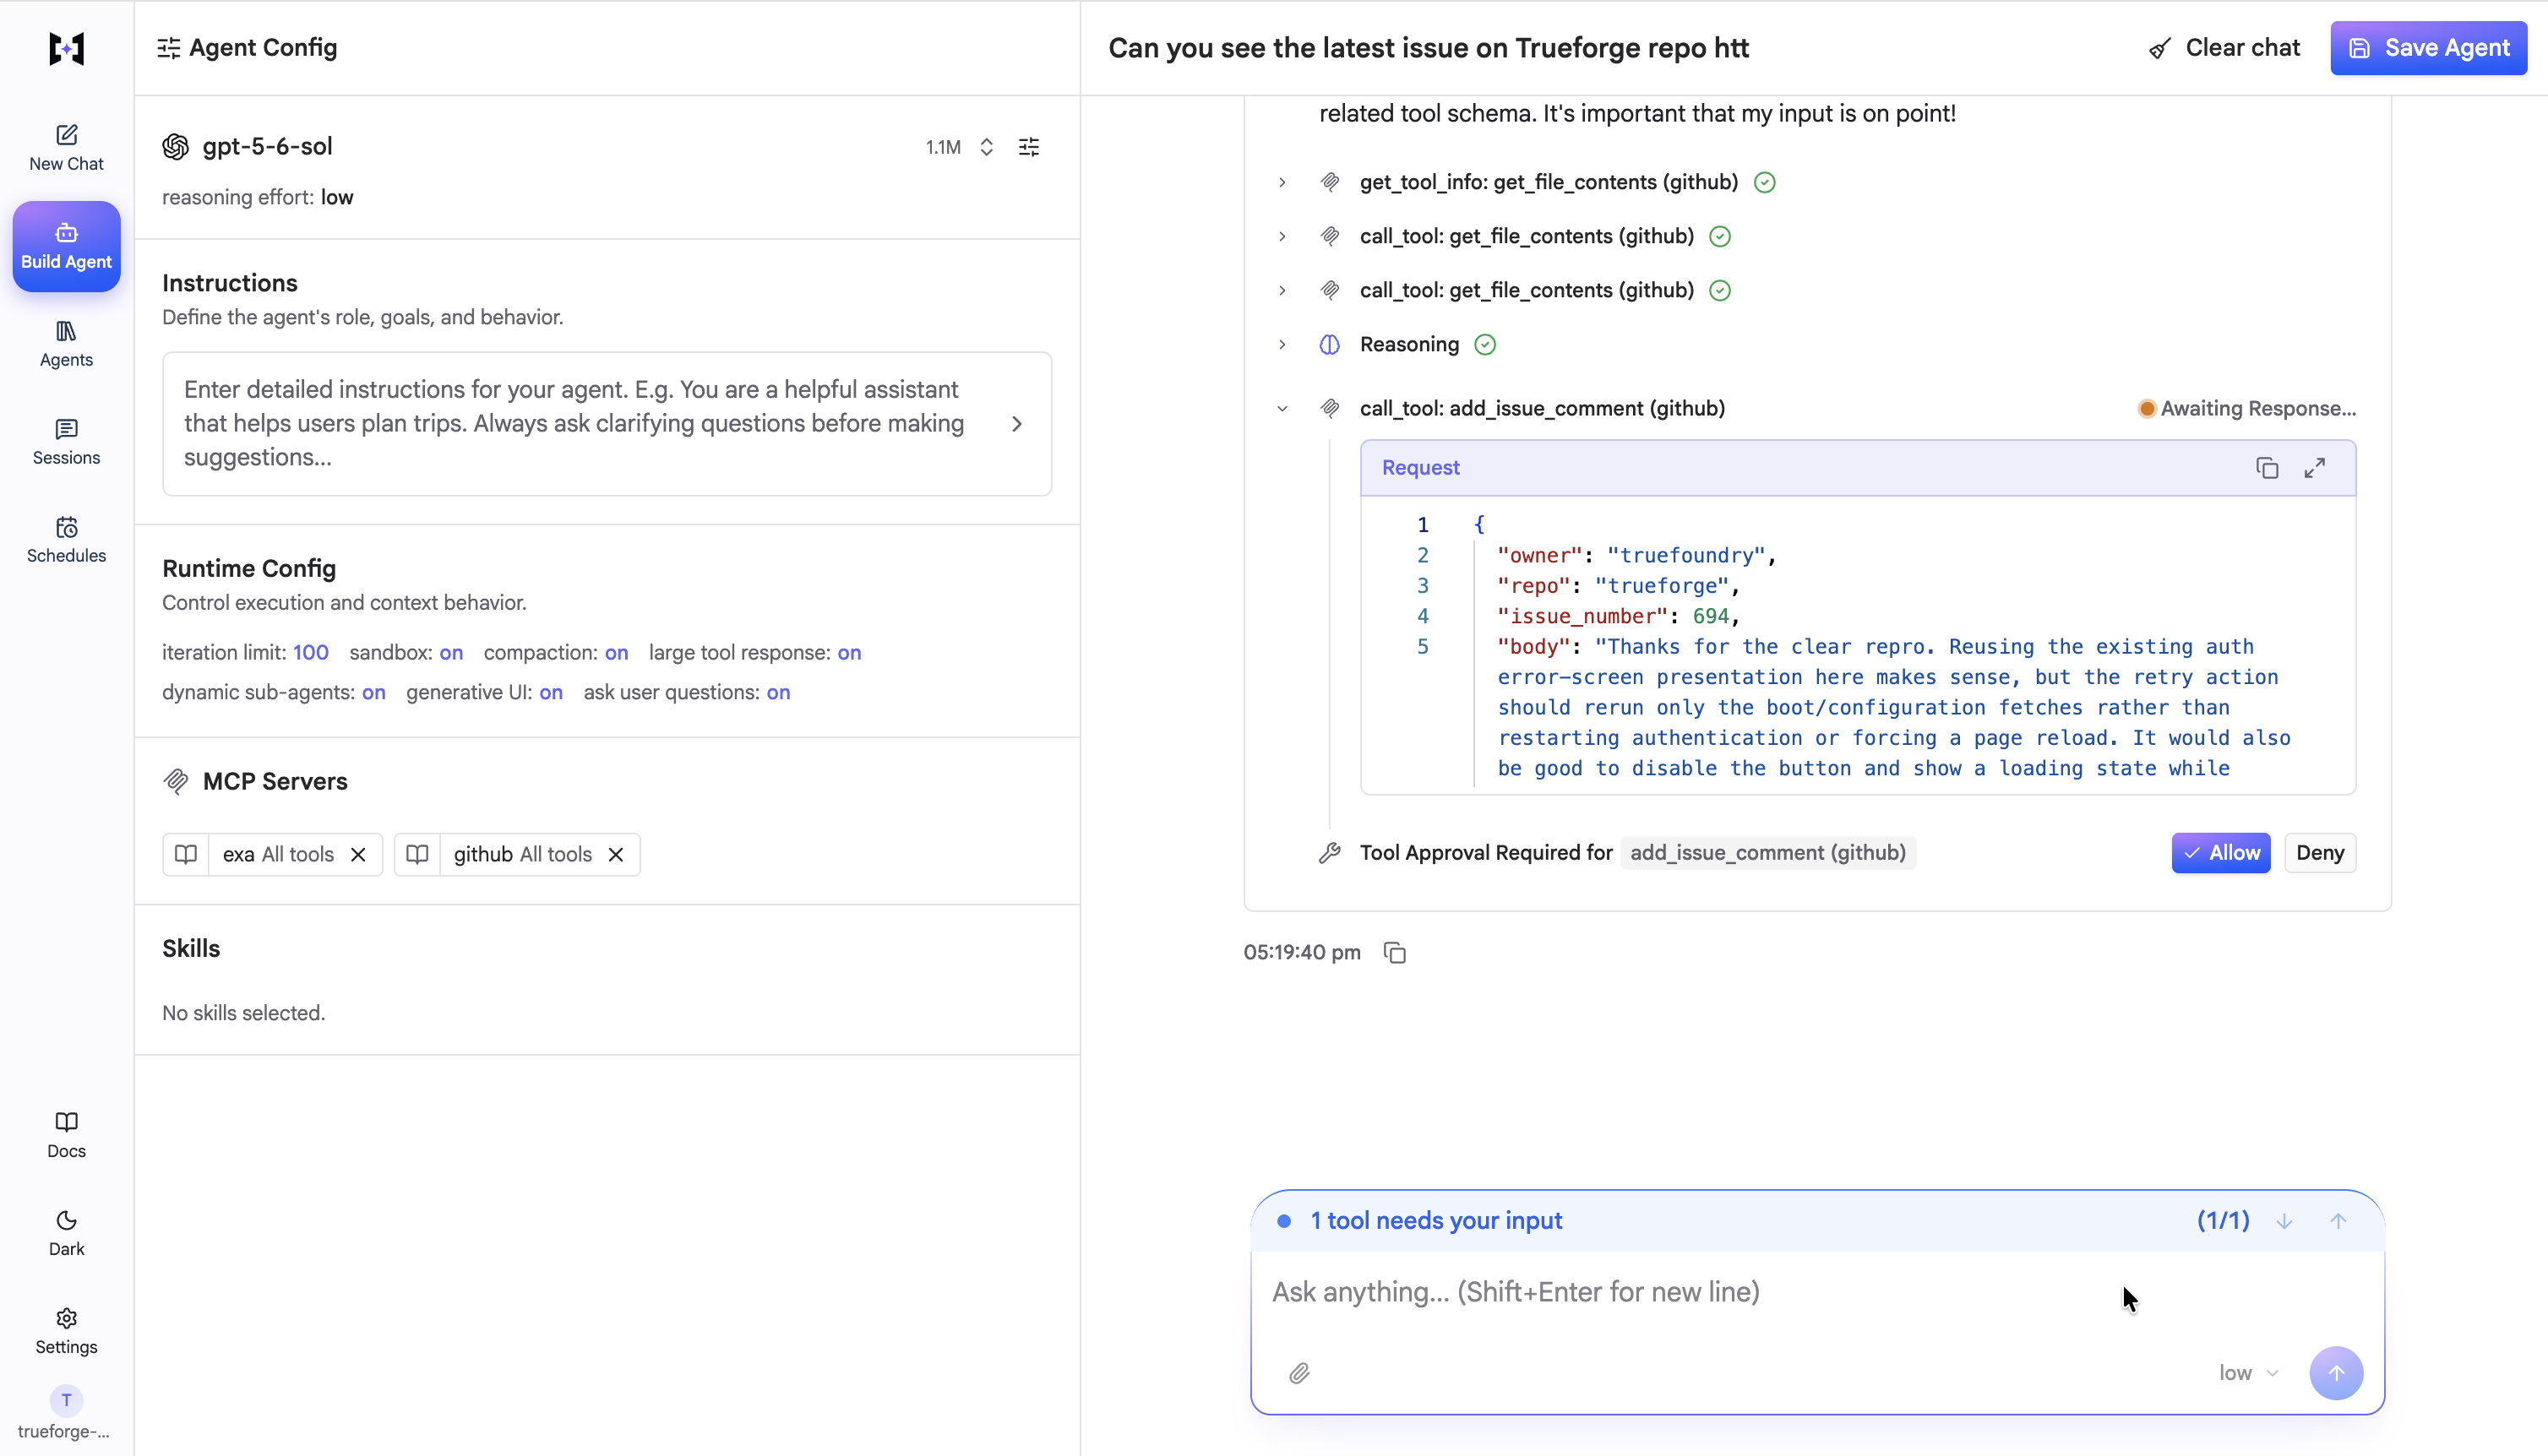Toggle the compaction on setting
2548x1456 pixels.
pyautogui.click(x=616, y=652)
